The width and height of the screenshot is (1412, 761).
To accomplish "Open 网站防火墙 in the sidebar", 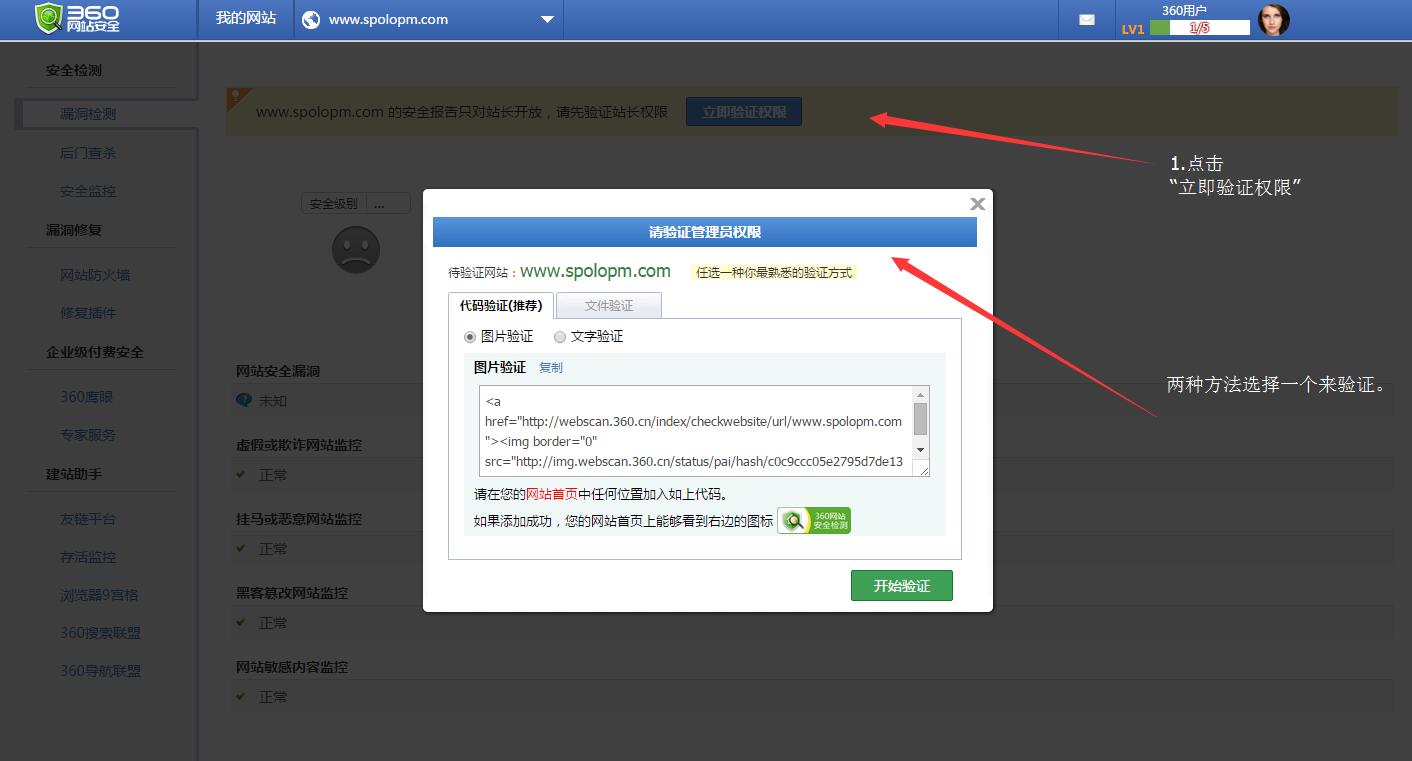I will tap(95, 275).
